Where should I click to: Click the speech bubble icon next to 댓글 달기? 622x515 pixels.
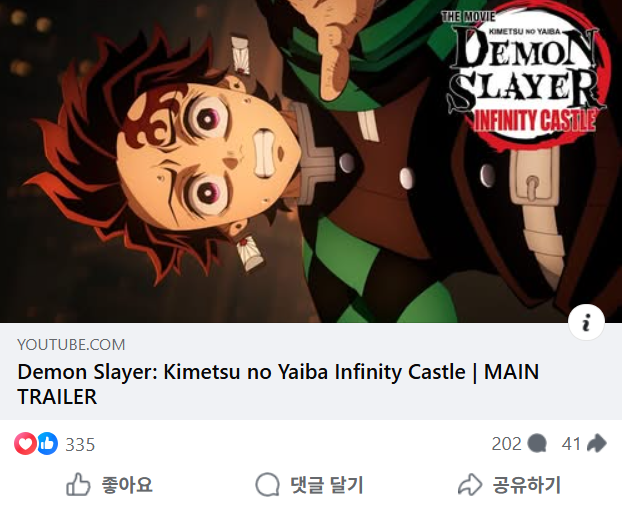(267, 484)
